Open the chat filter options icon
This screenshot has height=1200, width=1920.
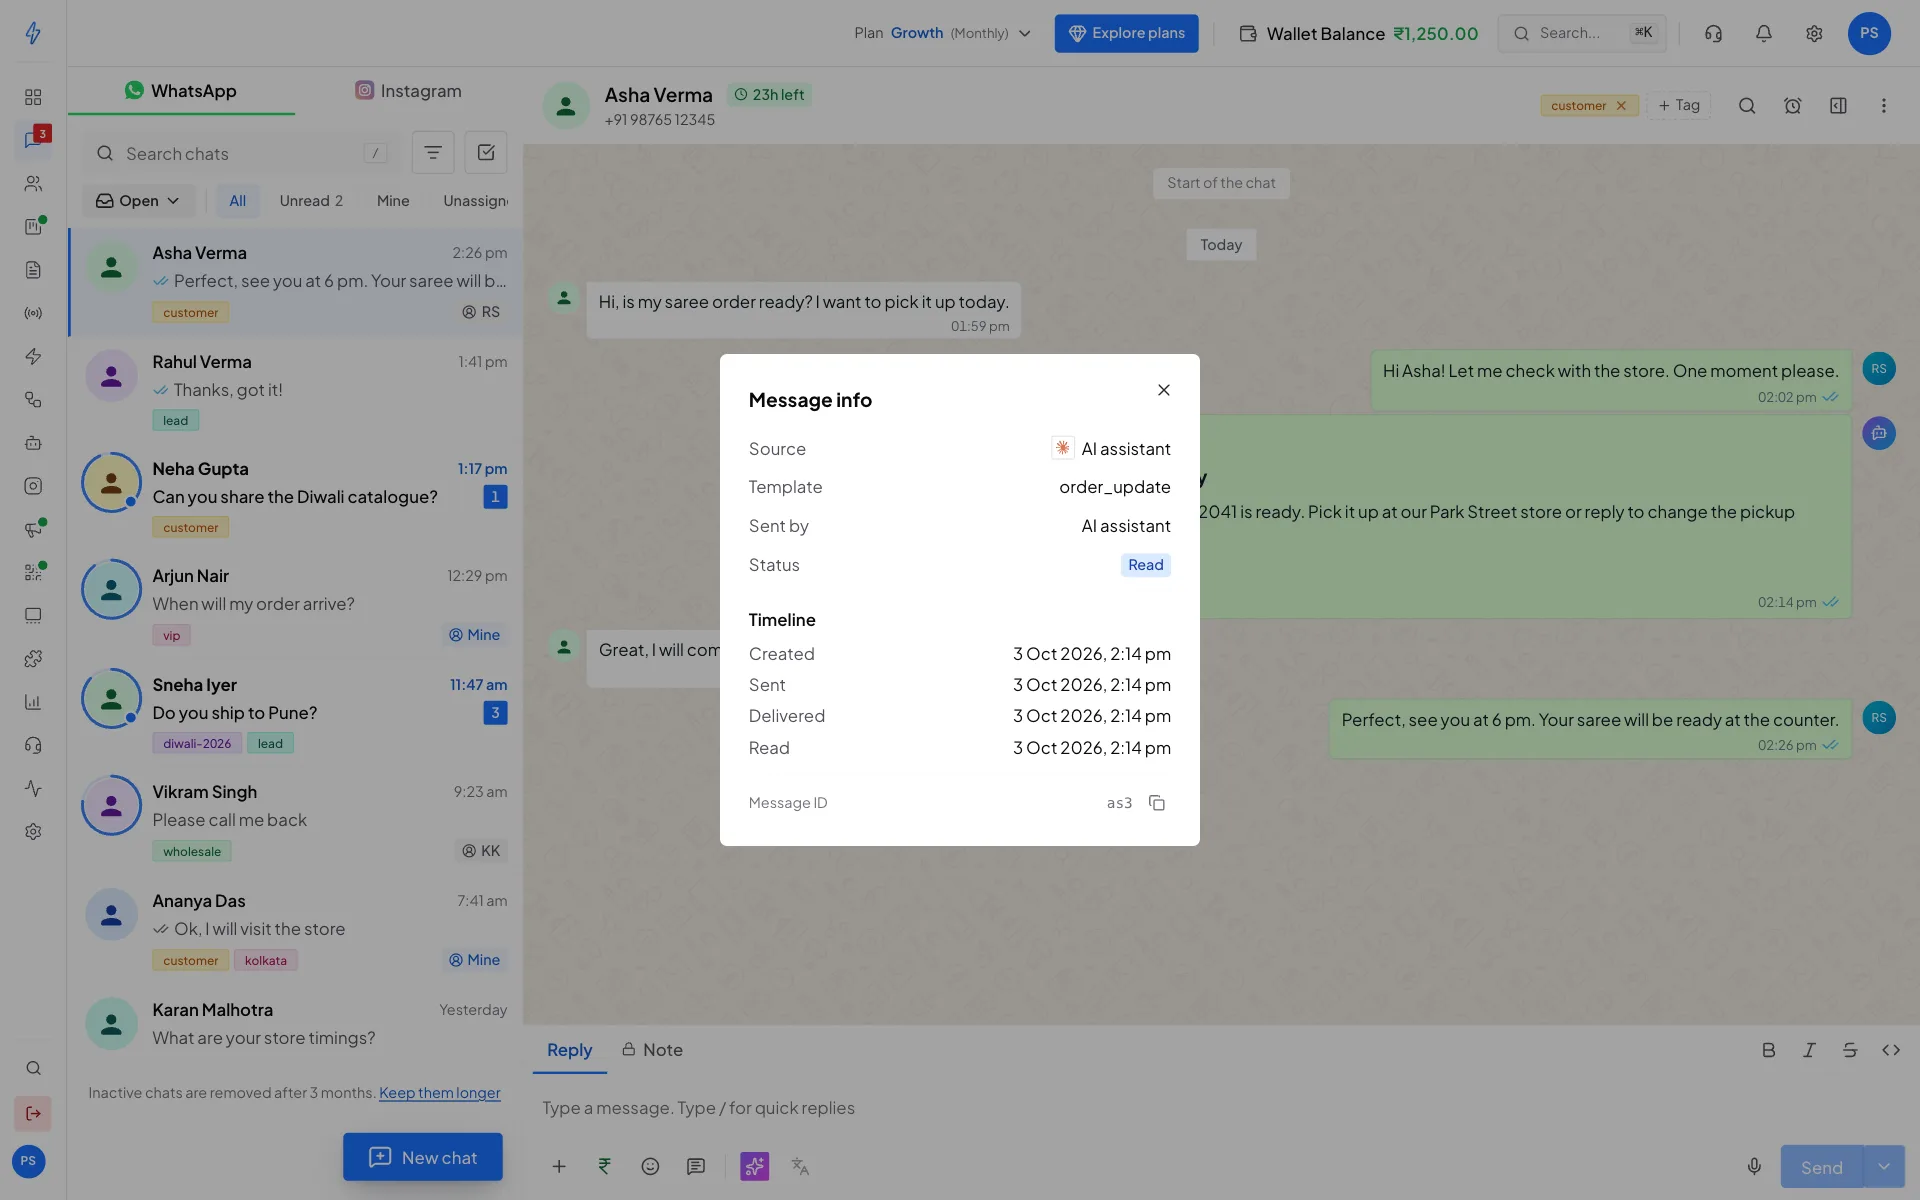[433, 153]
